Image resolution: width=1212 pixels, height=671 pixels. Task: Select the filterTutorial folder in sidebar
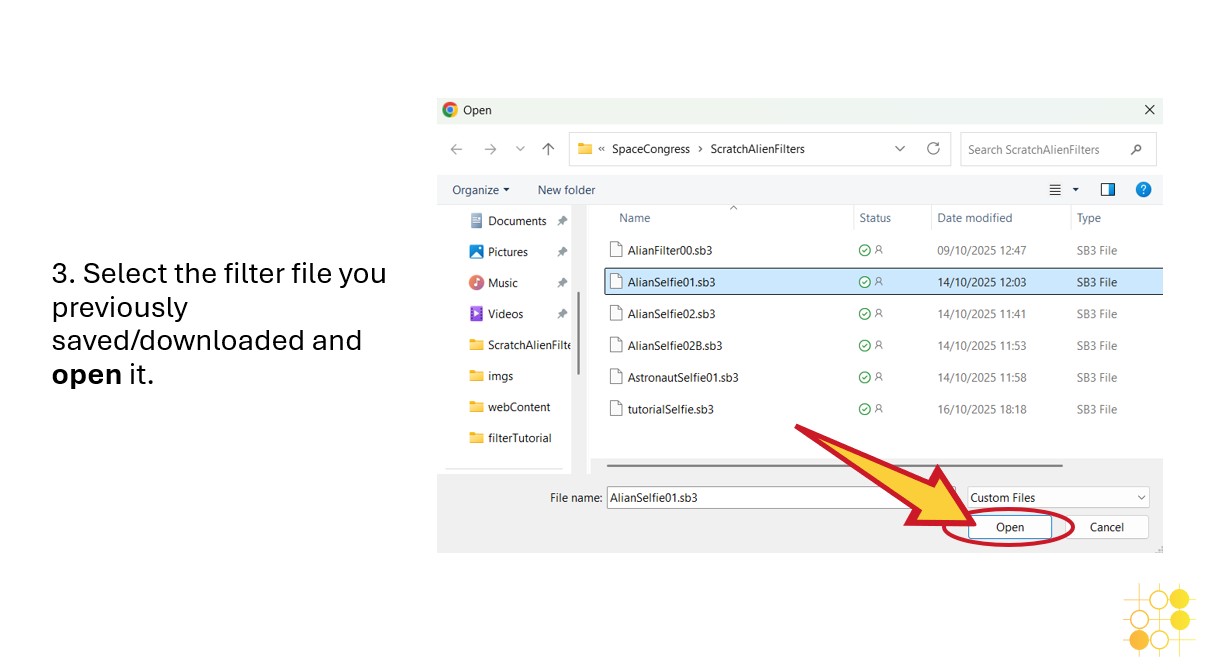519,438
